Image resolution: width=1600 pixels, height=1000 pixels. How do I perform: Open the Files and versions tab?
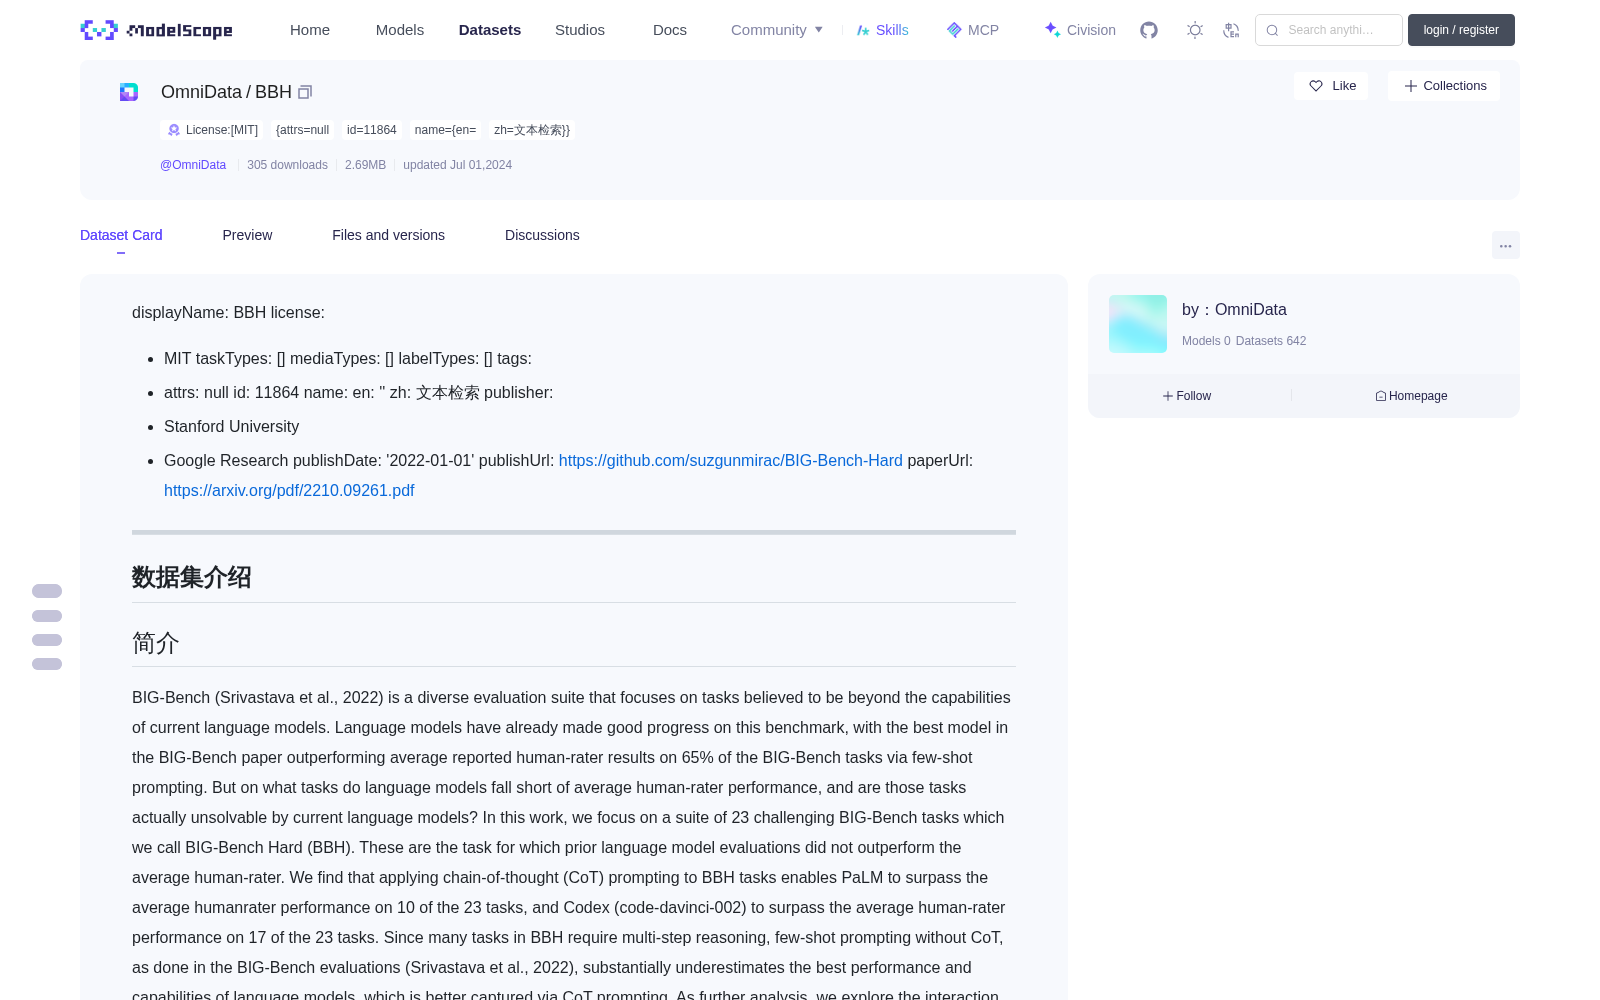[388, 235]
